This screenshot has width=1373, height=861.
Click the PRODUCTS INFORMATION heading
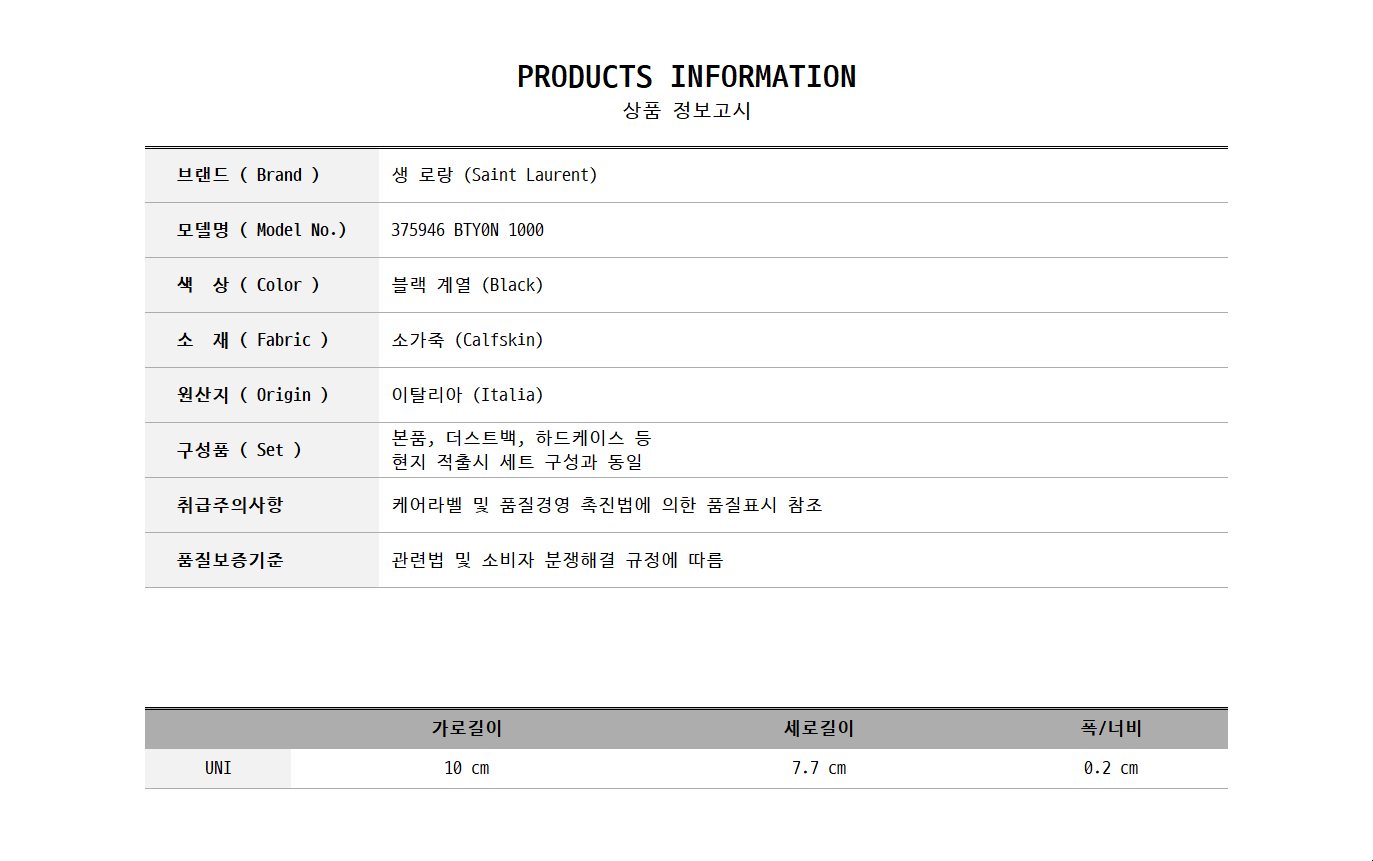coord(686,77)
